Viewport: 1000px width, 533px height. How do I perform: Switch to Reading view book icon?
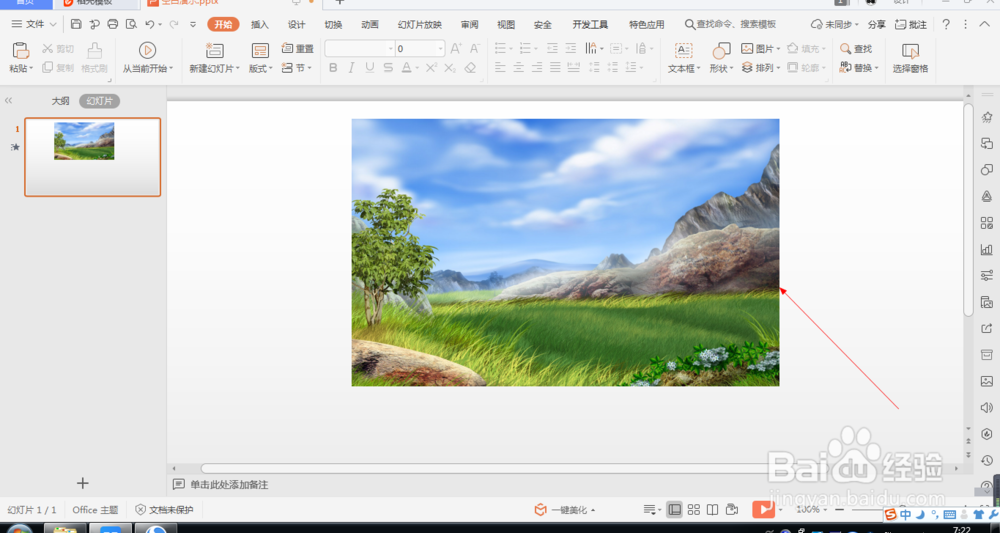pyautogui.click(x=713, y=509)
